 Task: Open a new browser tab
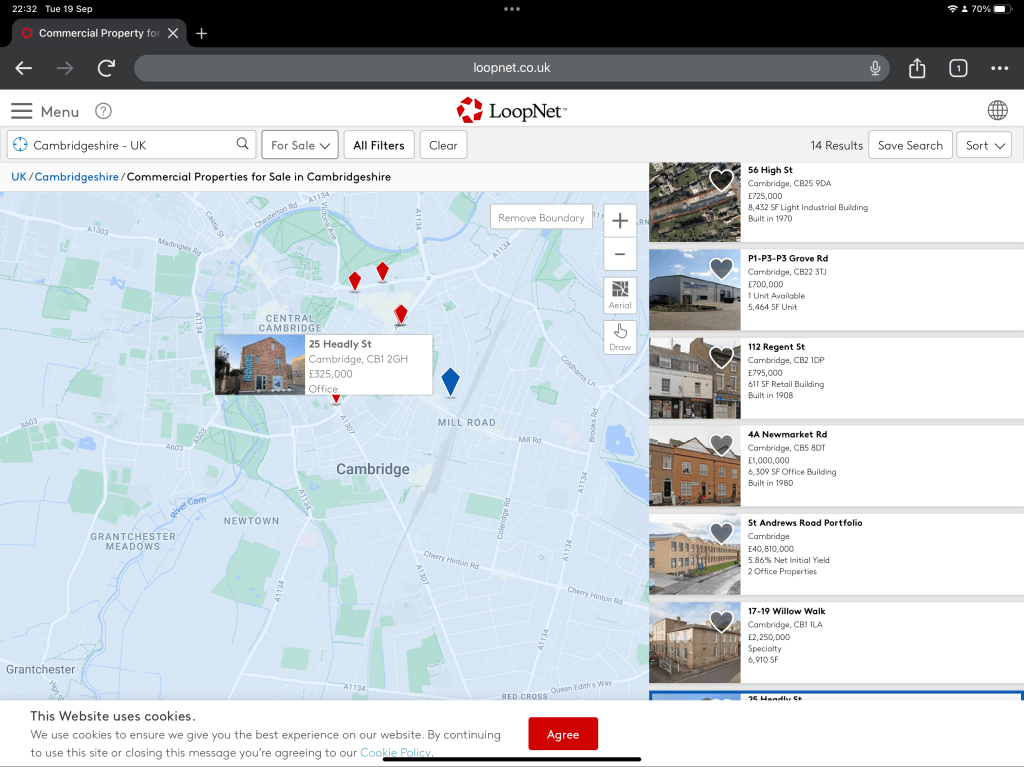point(202,33)
